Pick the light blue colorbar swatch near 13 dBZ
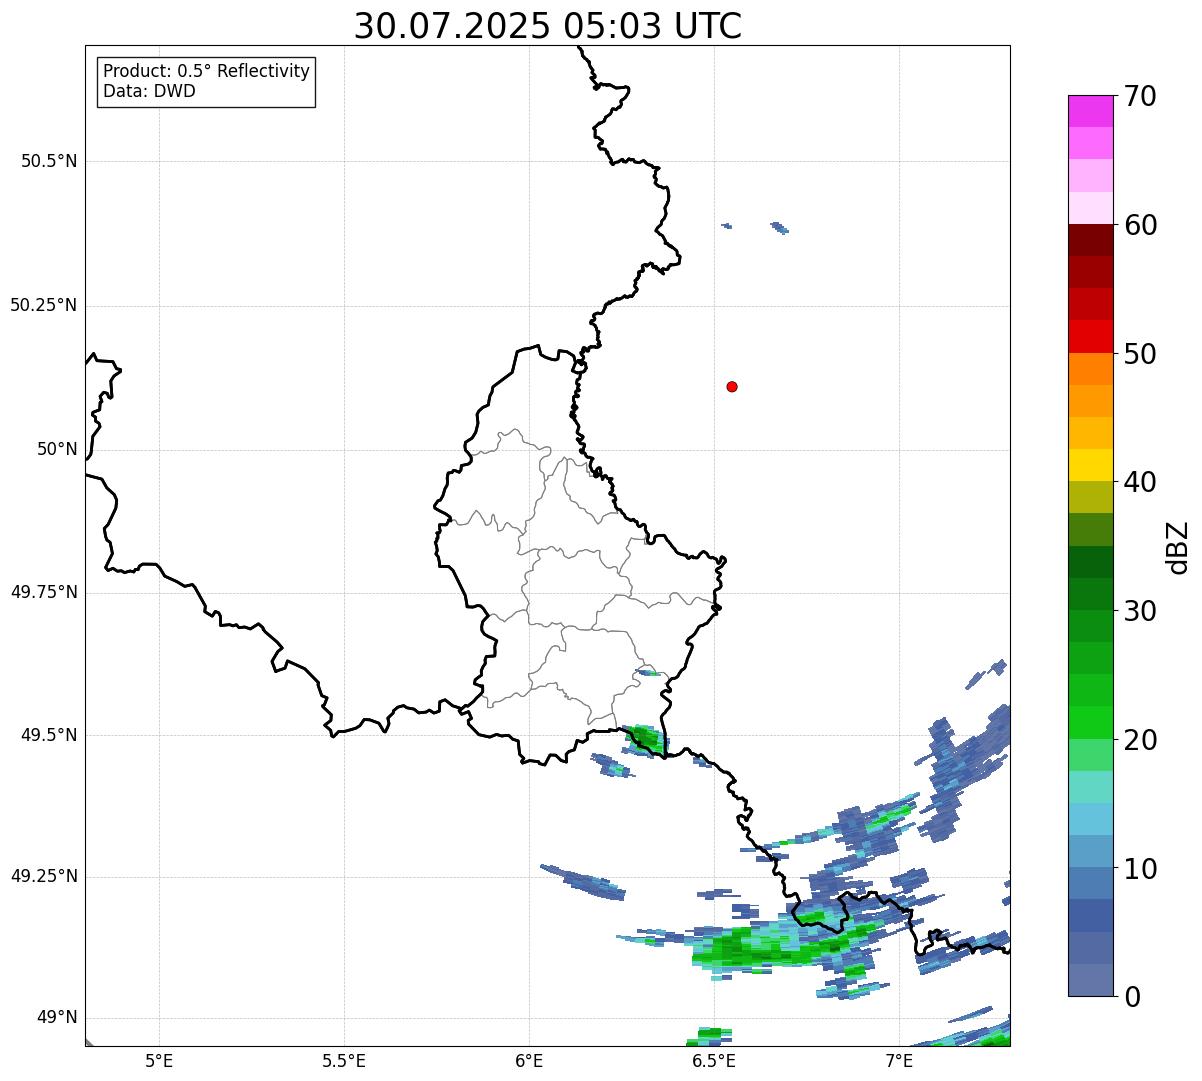Image resolution: width=1202 pixels, height=1081 pixels. (x=1090, y=819)
